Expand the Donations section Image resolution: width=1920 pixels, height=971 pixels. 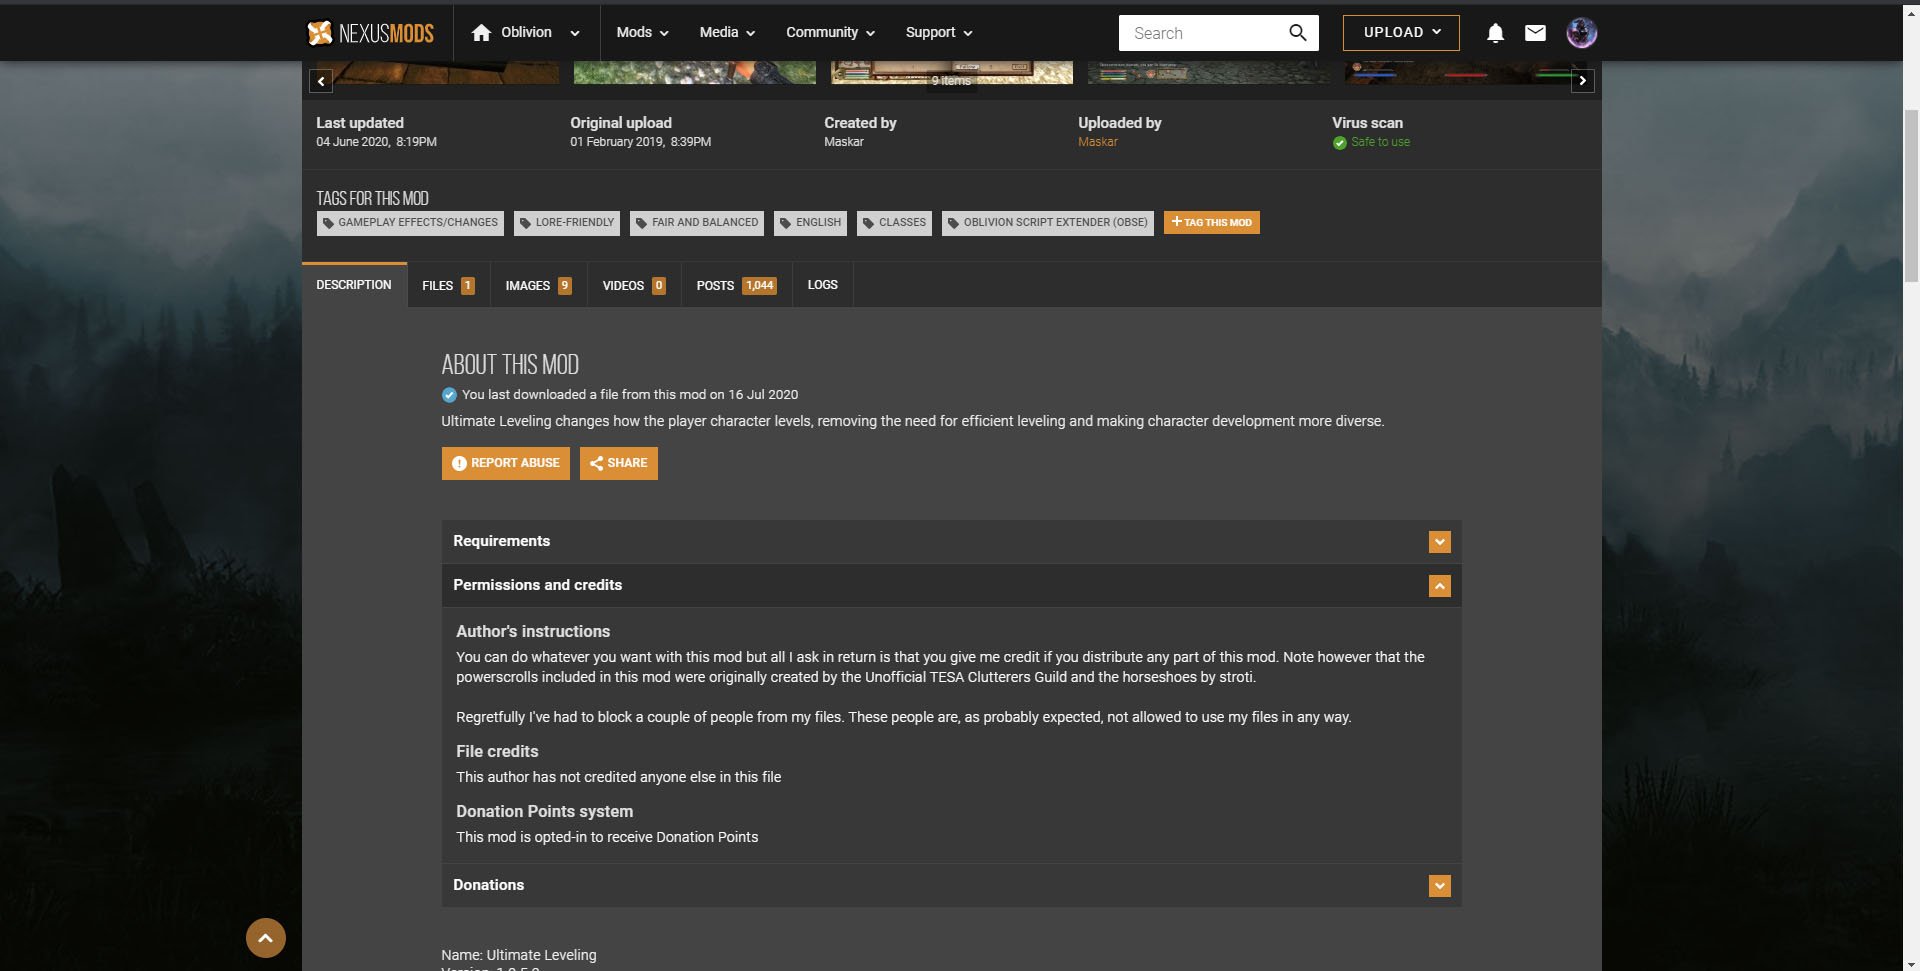tap(951, 885)
